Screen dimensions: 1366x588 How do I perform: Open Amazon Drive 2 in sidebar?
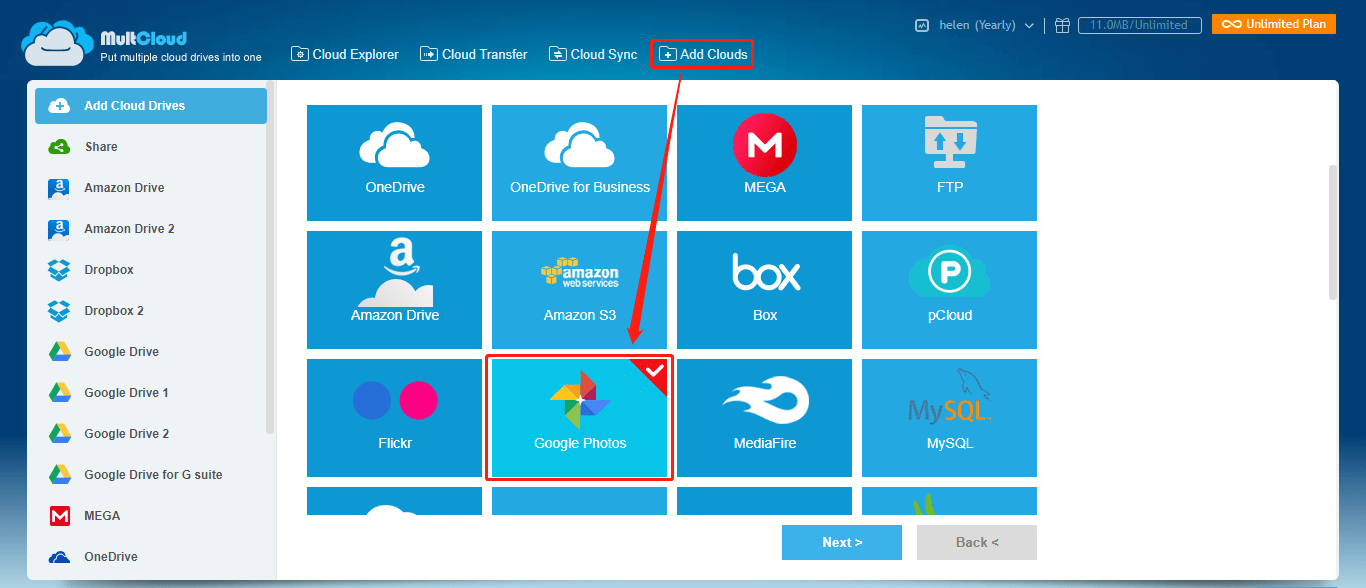coord(151,229)
